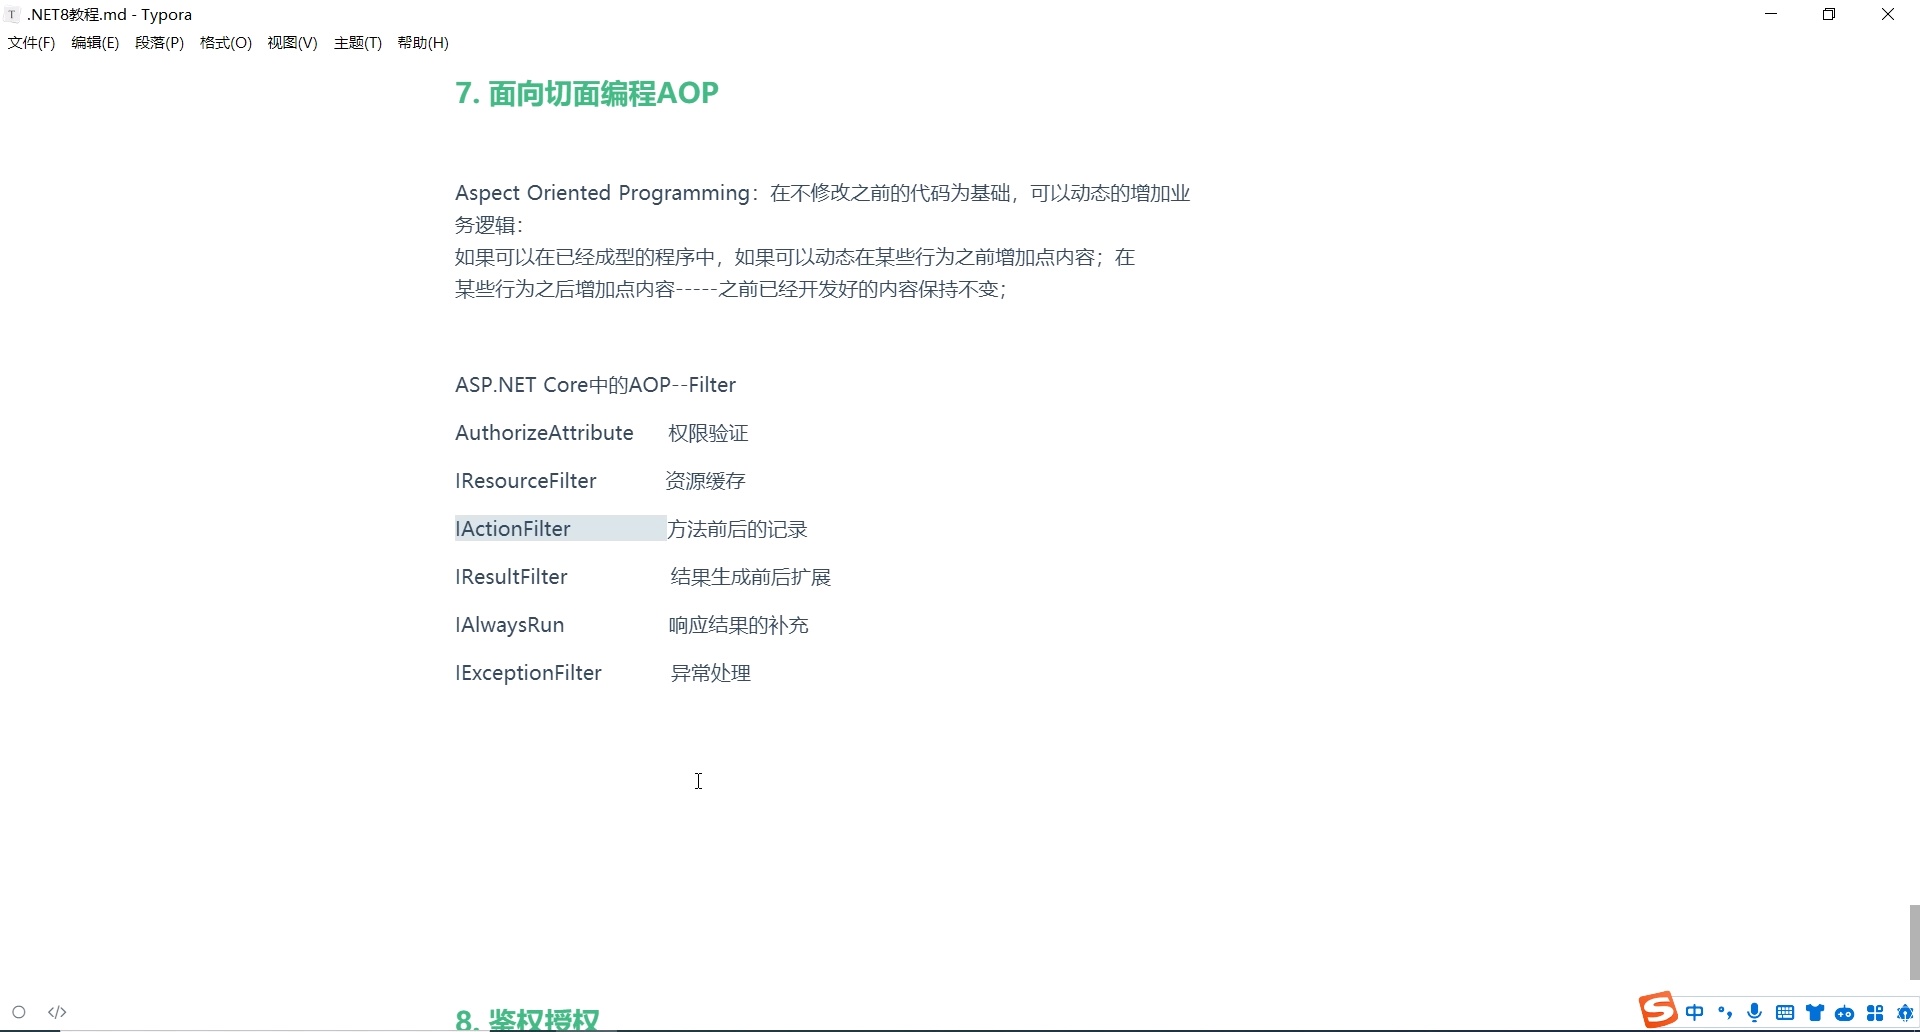1920x1032 pixels.
Task: Open Sogou skin center (shirt icon)
Action: click(1815, 1012)
